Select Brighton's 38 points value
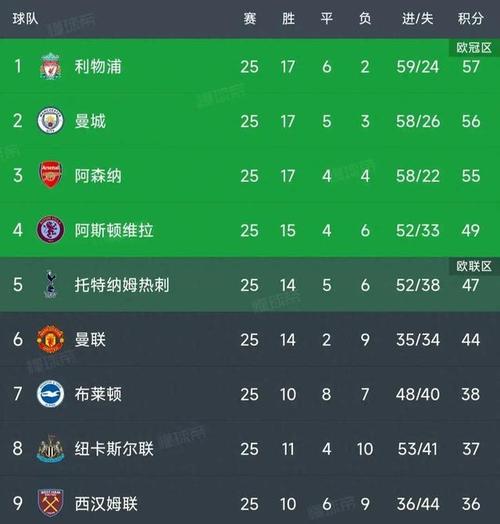 (471, 394)
